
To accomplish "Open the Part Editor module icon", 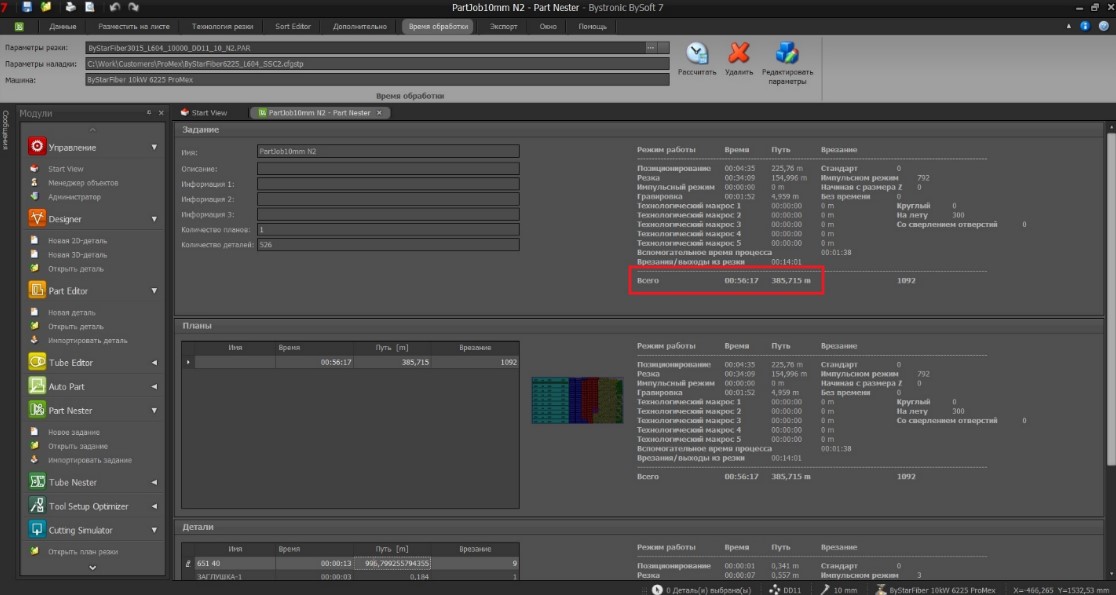I will [37, 290].
